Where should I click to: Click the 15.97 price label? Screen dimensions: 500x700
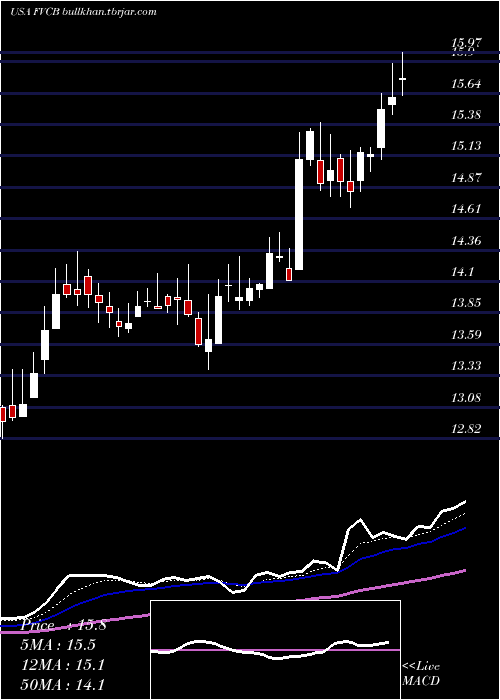(467, 43)
